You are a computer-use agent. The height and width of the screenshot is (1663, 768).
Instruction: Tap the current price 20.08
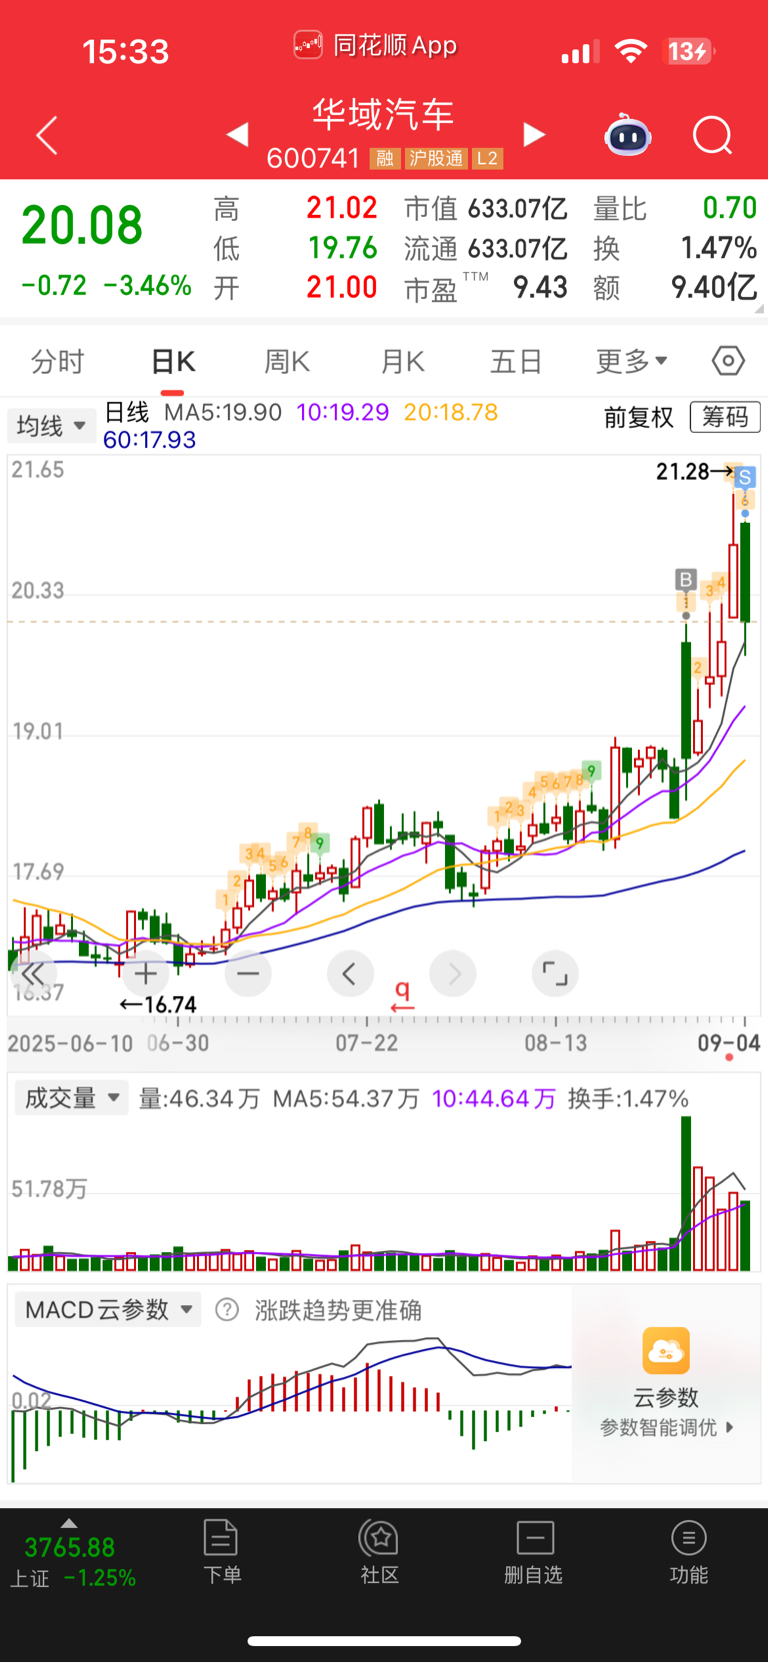click(x=82, y=225)
